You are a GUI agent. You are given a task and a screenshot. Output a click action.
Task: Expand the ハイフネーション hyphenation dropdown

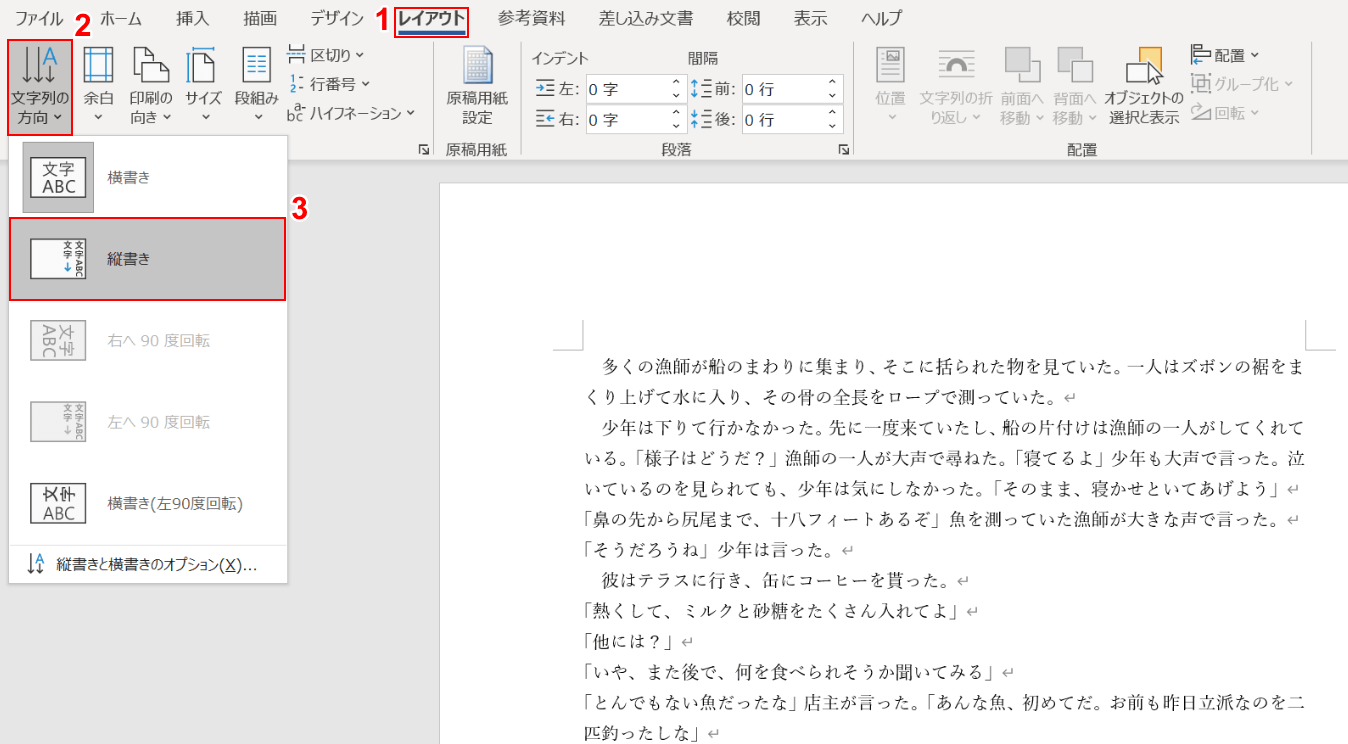[x=351, y=113]
